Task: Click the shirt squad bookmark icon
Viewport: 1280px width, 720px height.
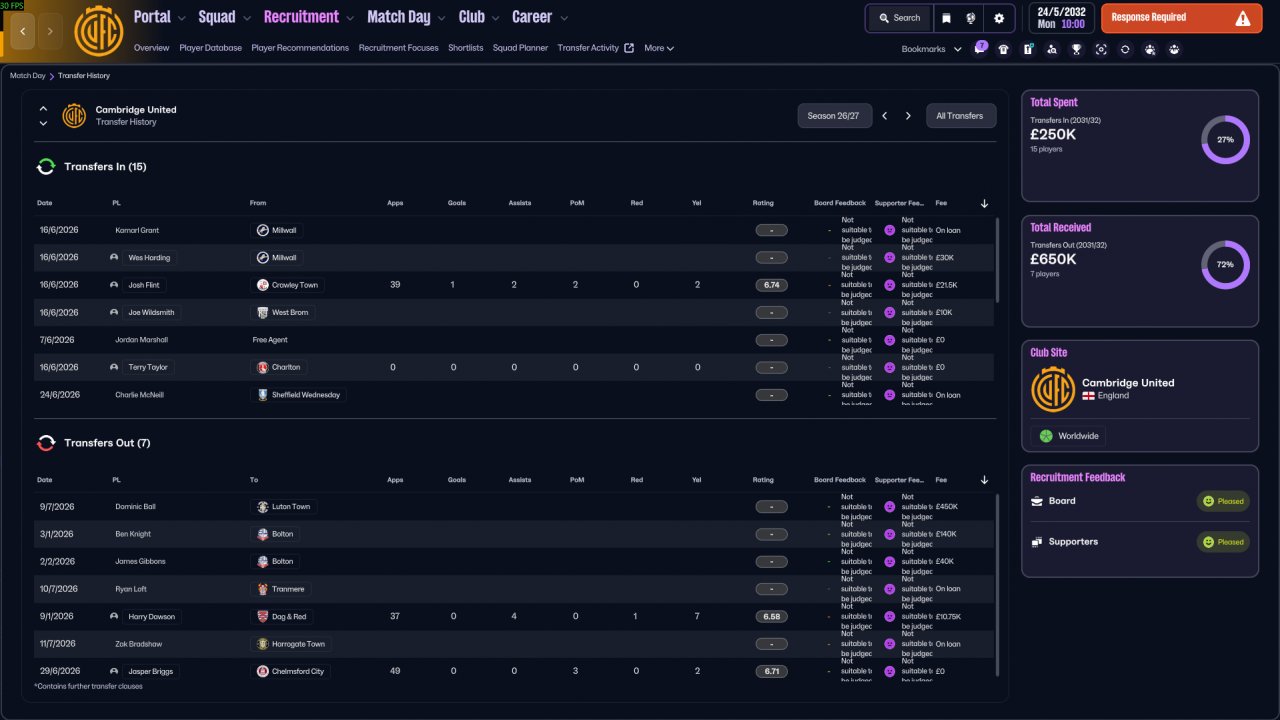Action: coord(1004,49)
